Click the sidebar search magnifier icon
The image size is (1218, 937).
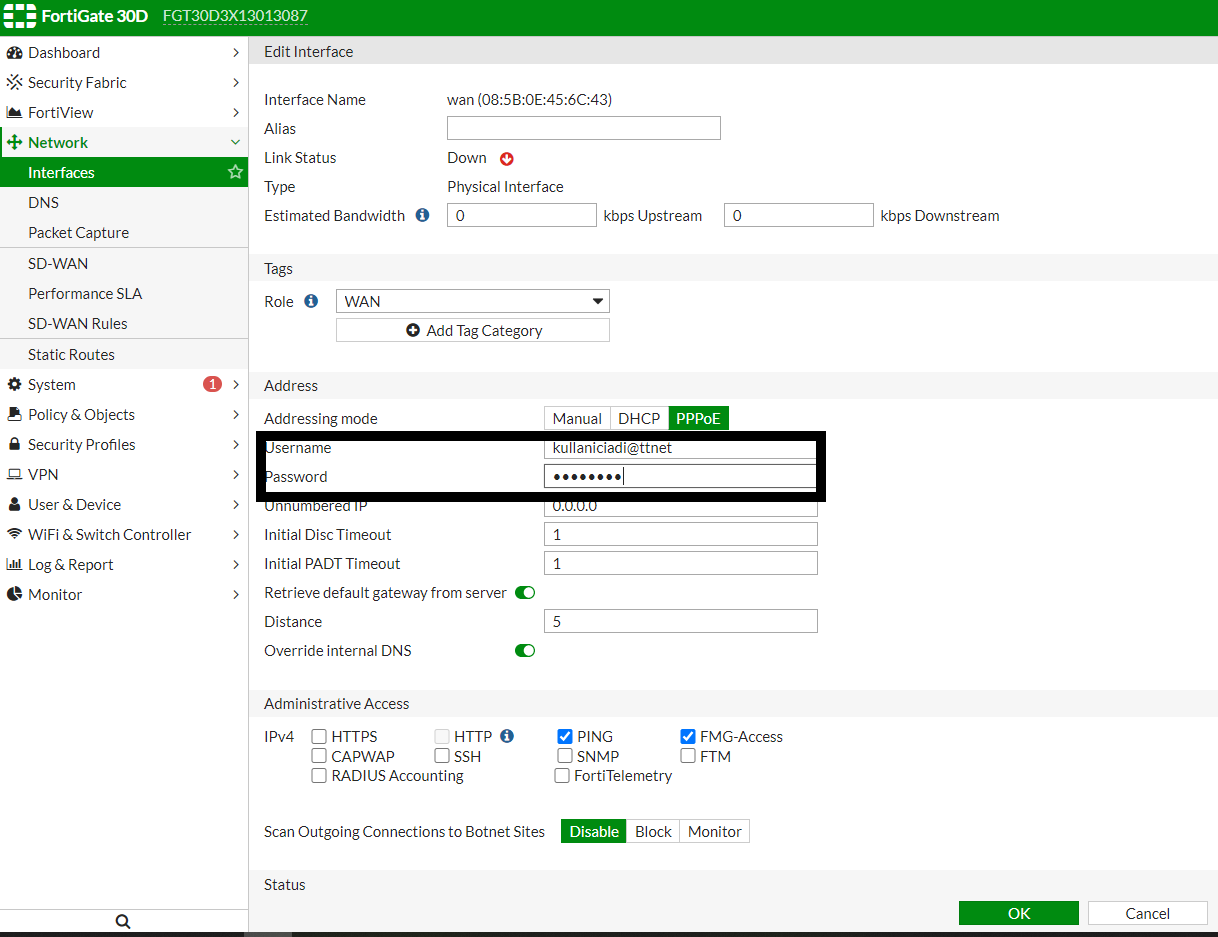(x=123, y=922)
